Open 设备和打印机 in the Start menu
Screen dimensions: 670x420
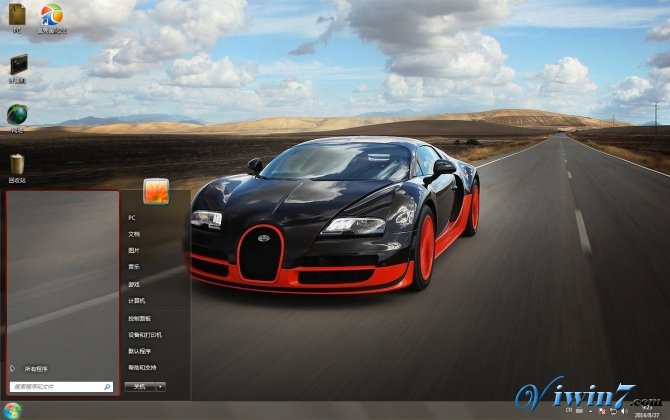(145, 335)
